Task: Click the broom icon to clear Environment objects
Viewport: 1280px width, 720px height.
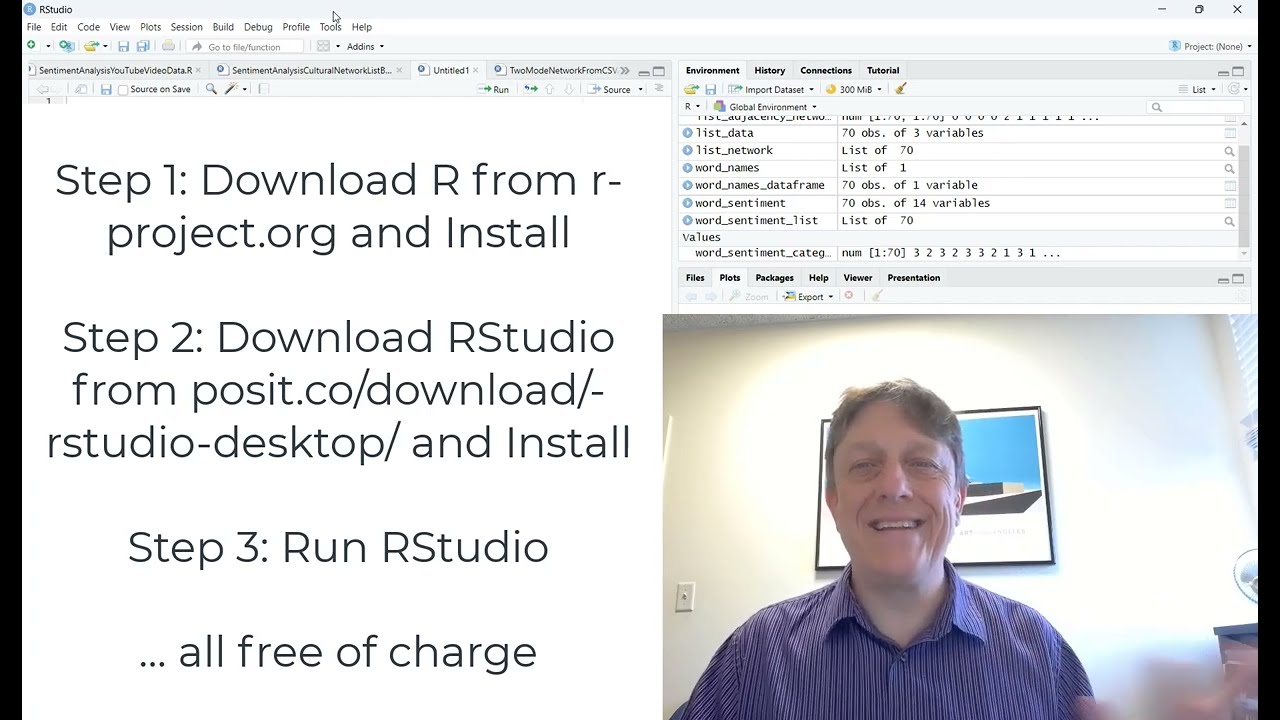Action: 900,89
